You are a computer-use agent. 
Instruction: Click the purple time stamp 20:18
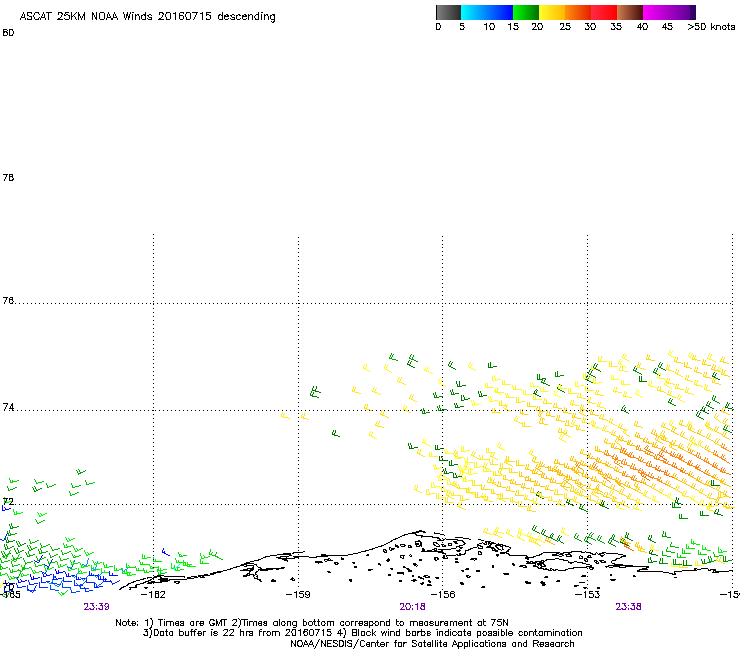coord(412,607)
